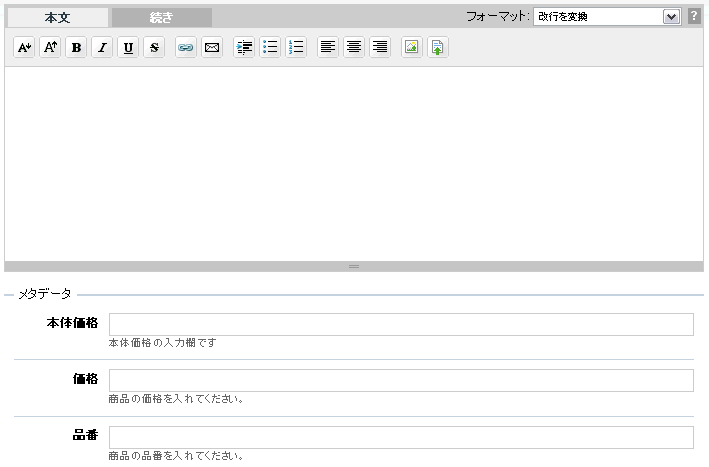Open the フォーマット dropdown

click(x=607, y=17)
